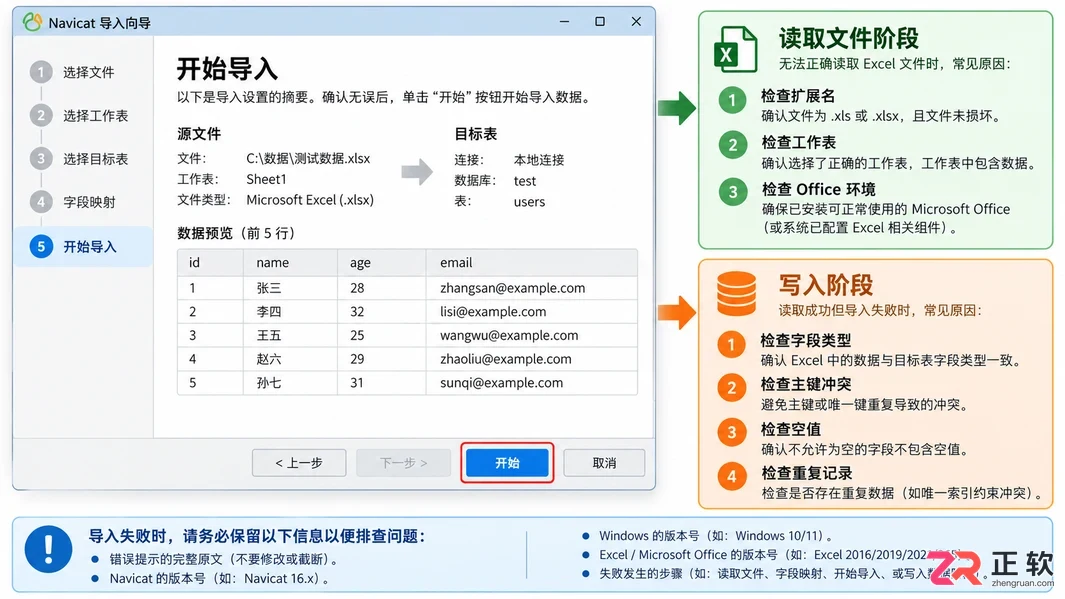Click the blue exclamation warning icon

(x=48, y=549)
